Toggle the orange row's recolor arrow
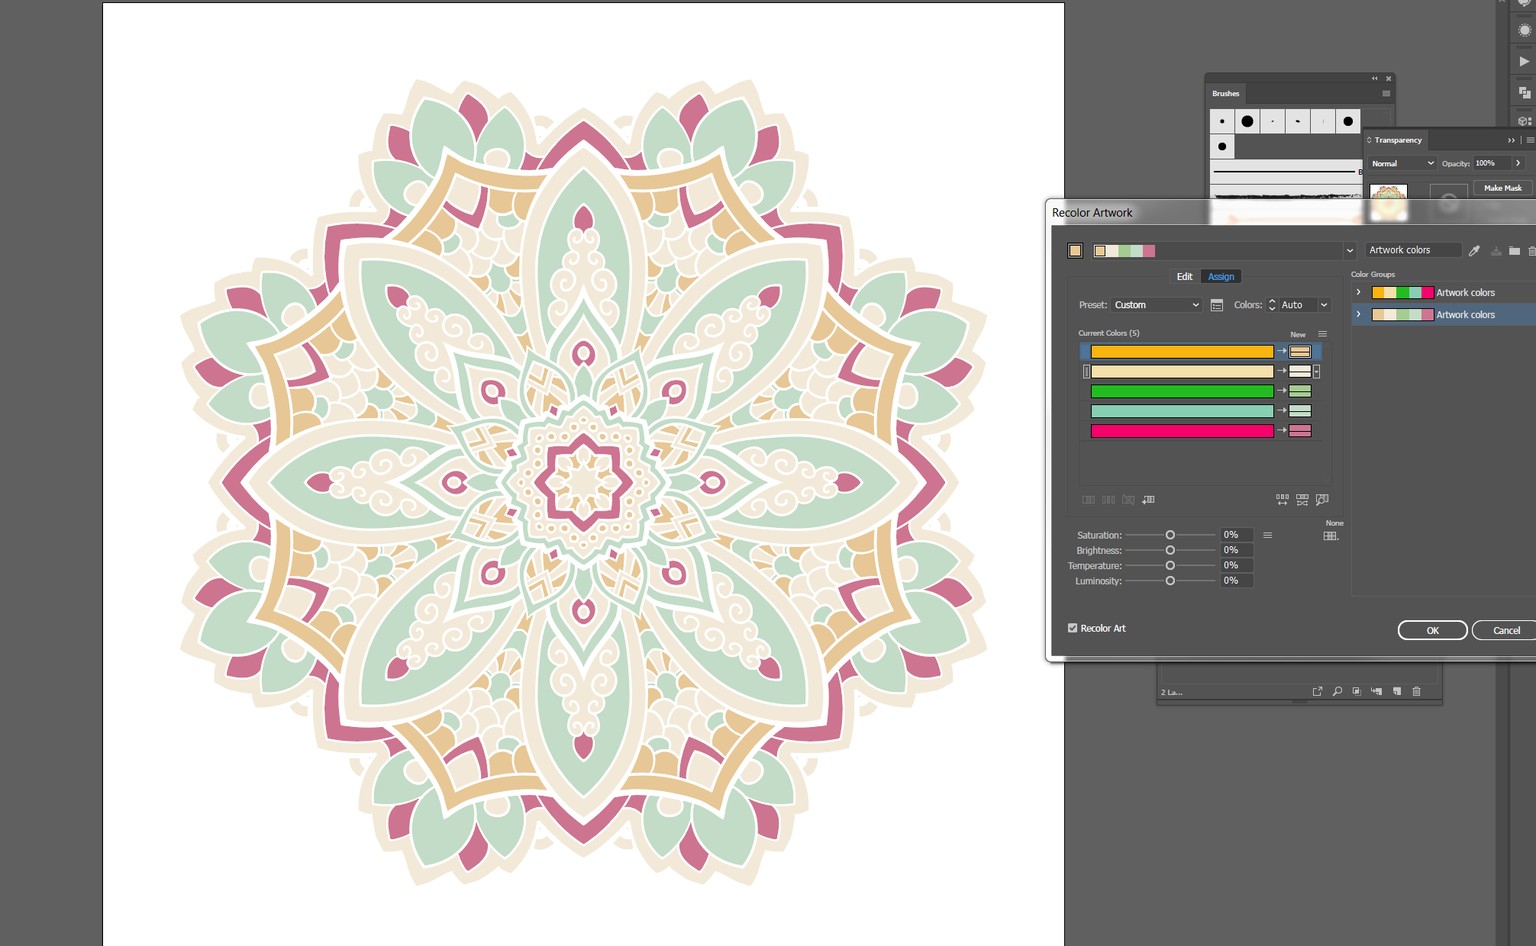Image resolution: width=1536 pixels, height=946 pixels. (1282, 352)
